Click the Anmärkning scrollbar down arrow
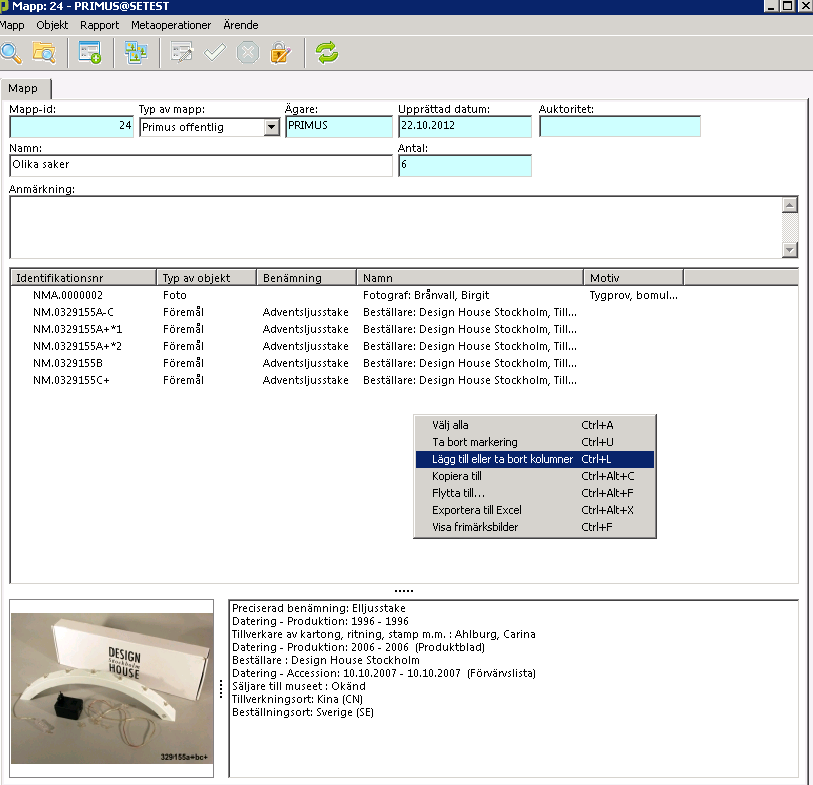Screen dimensions: 813x785 coord(789,249)
